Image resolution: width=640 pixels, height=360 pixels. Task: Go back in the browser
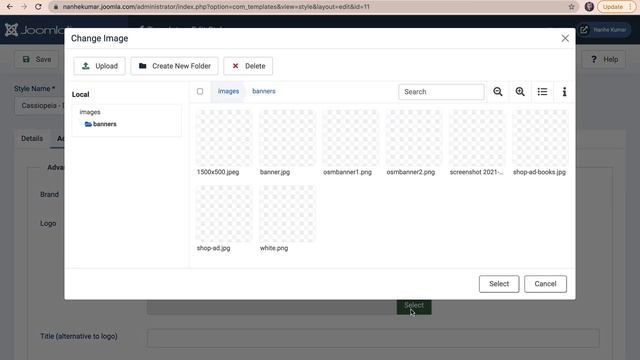[x=9, y=7]
